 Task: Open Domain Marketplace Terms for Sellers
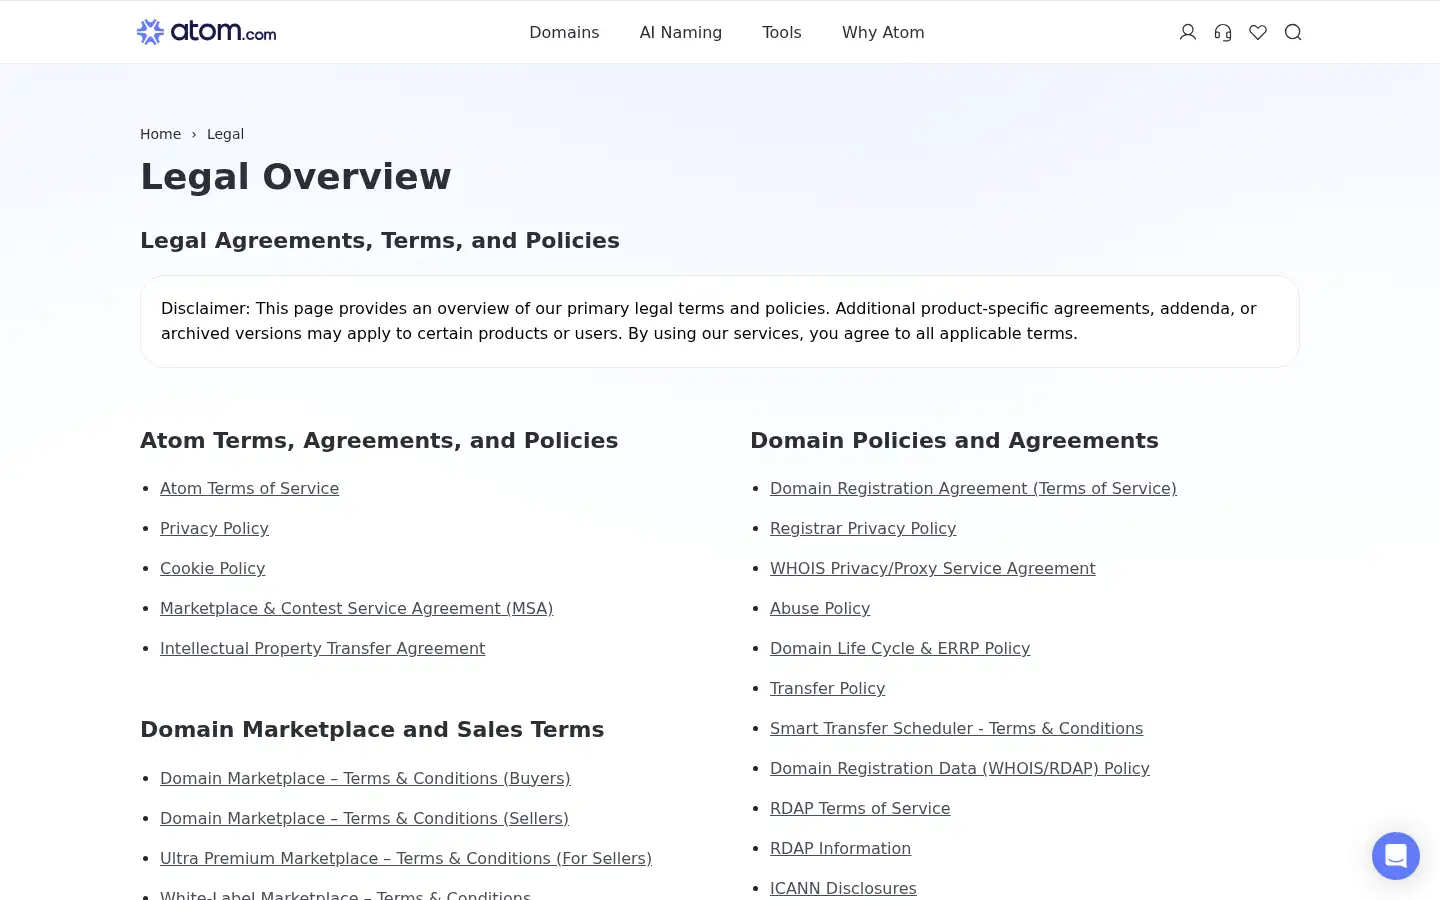point(364,818)
